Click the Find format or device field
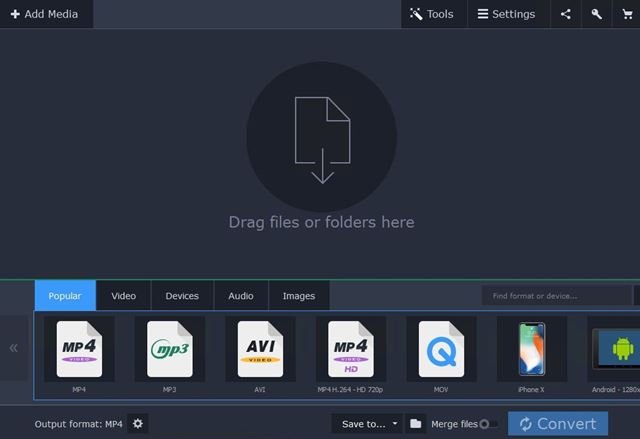Screen dimensions: 640x439 click(x=555, y=296)
